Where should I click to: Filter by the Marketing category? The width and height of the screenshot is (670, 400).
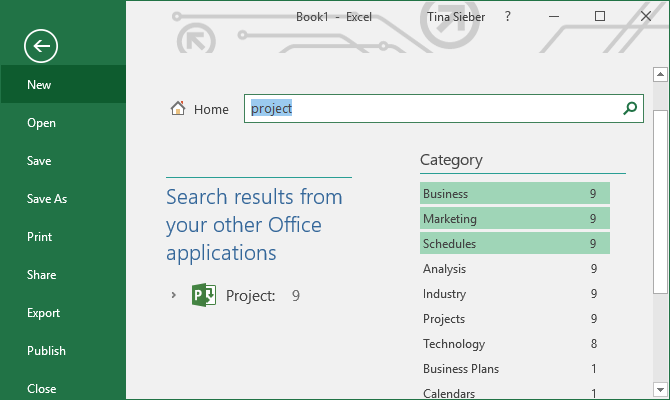514,218
